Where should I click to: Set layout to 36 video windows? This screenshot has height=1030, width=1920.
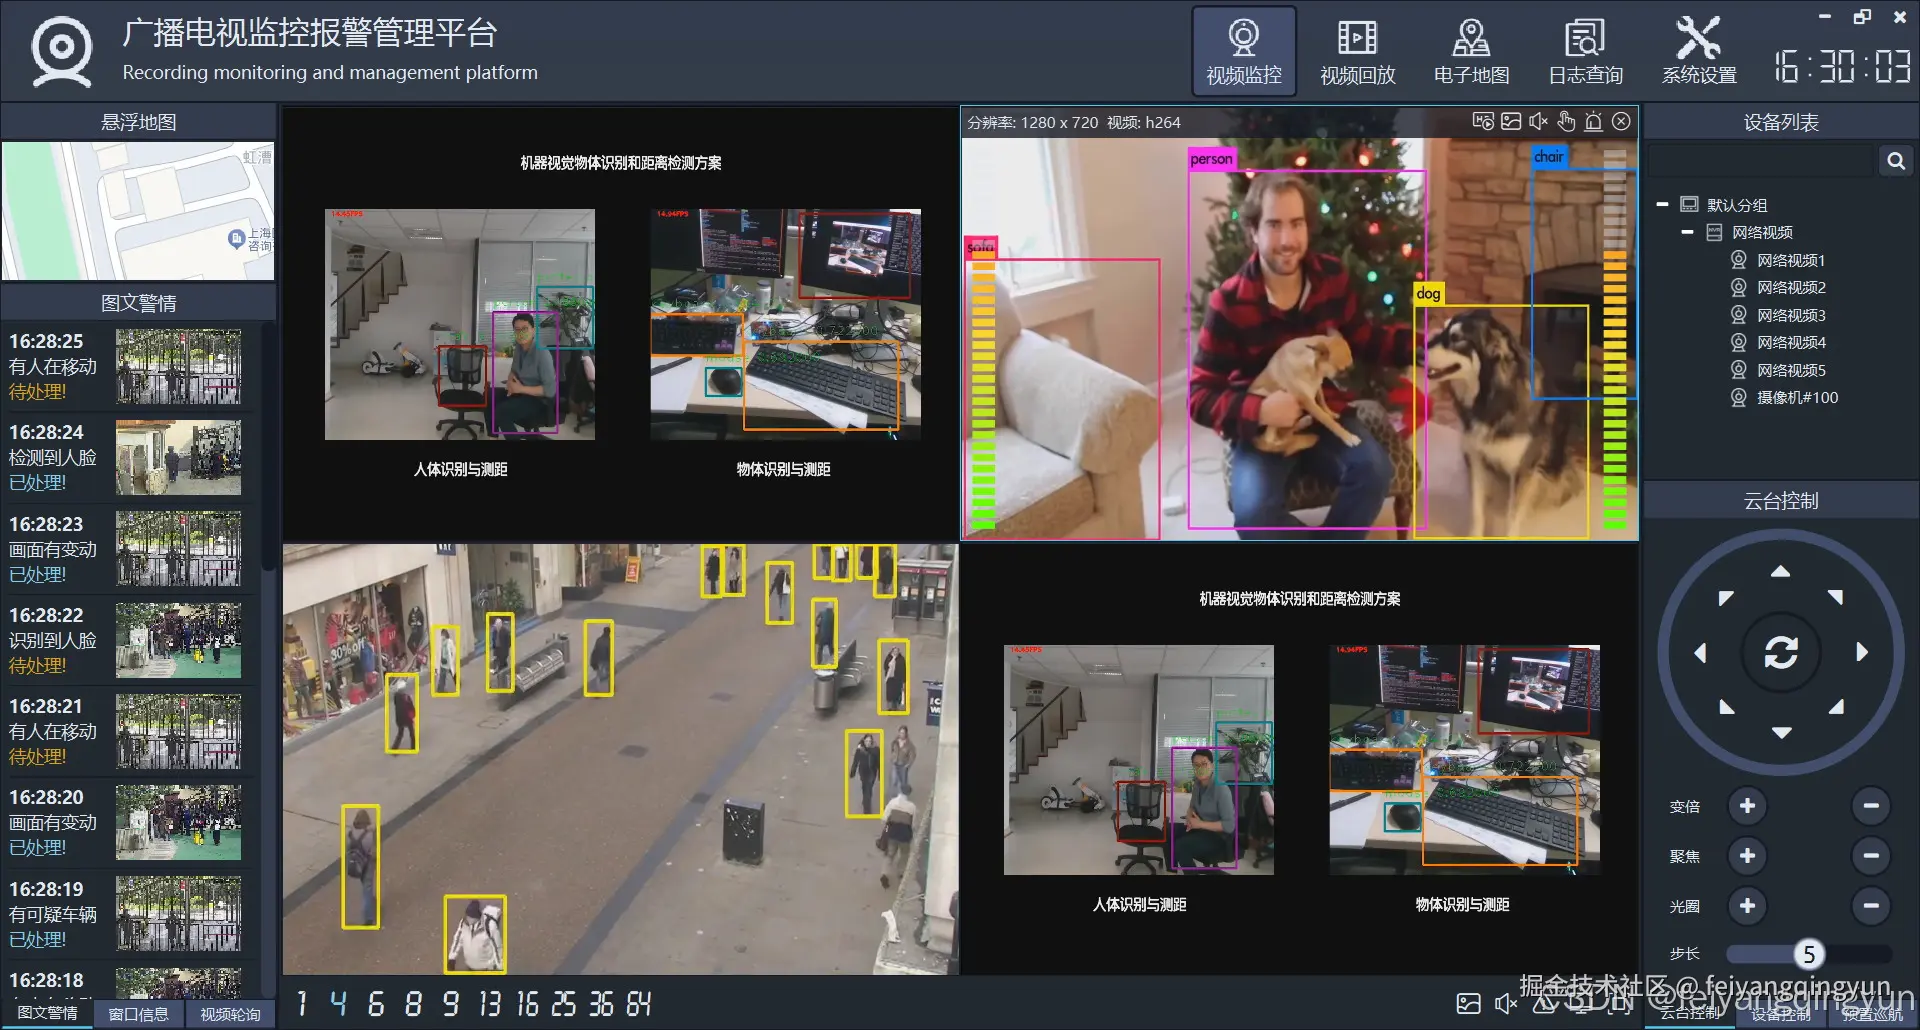601,1004
